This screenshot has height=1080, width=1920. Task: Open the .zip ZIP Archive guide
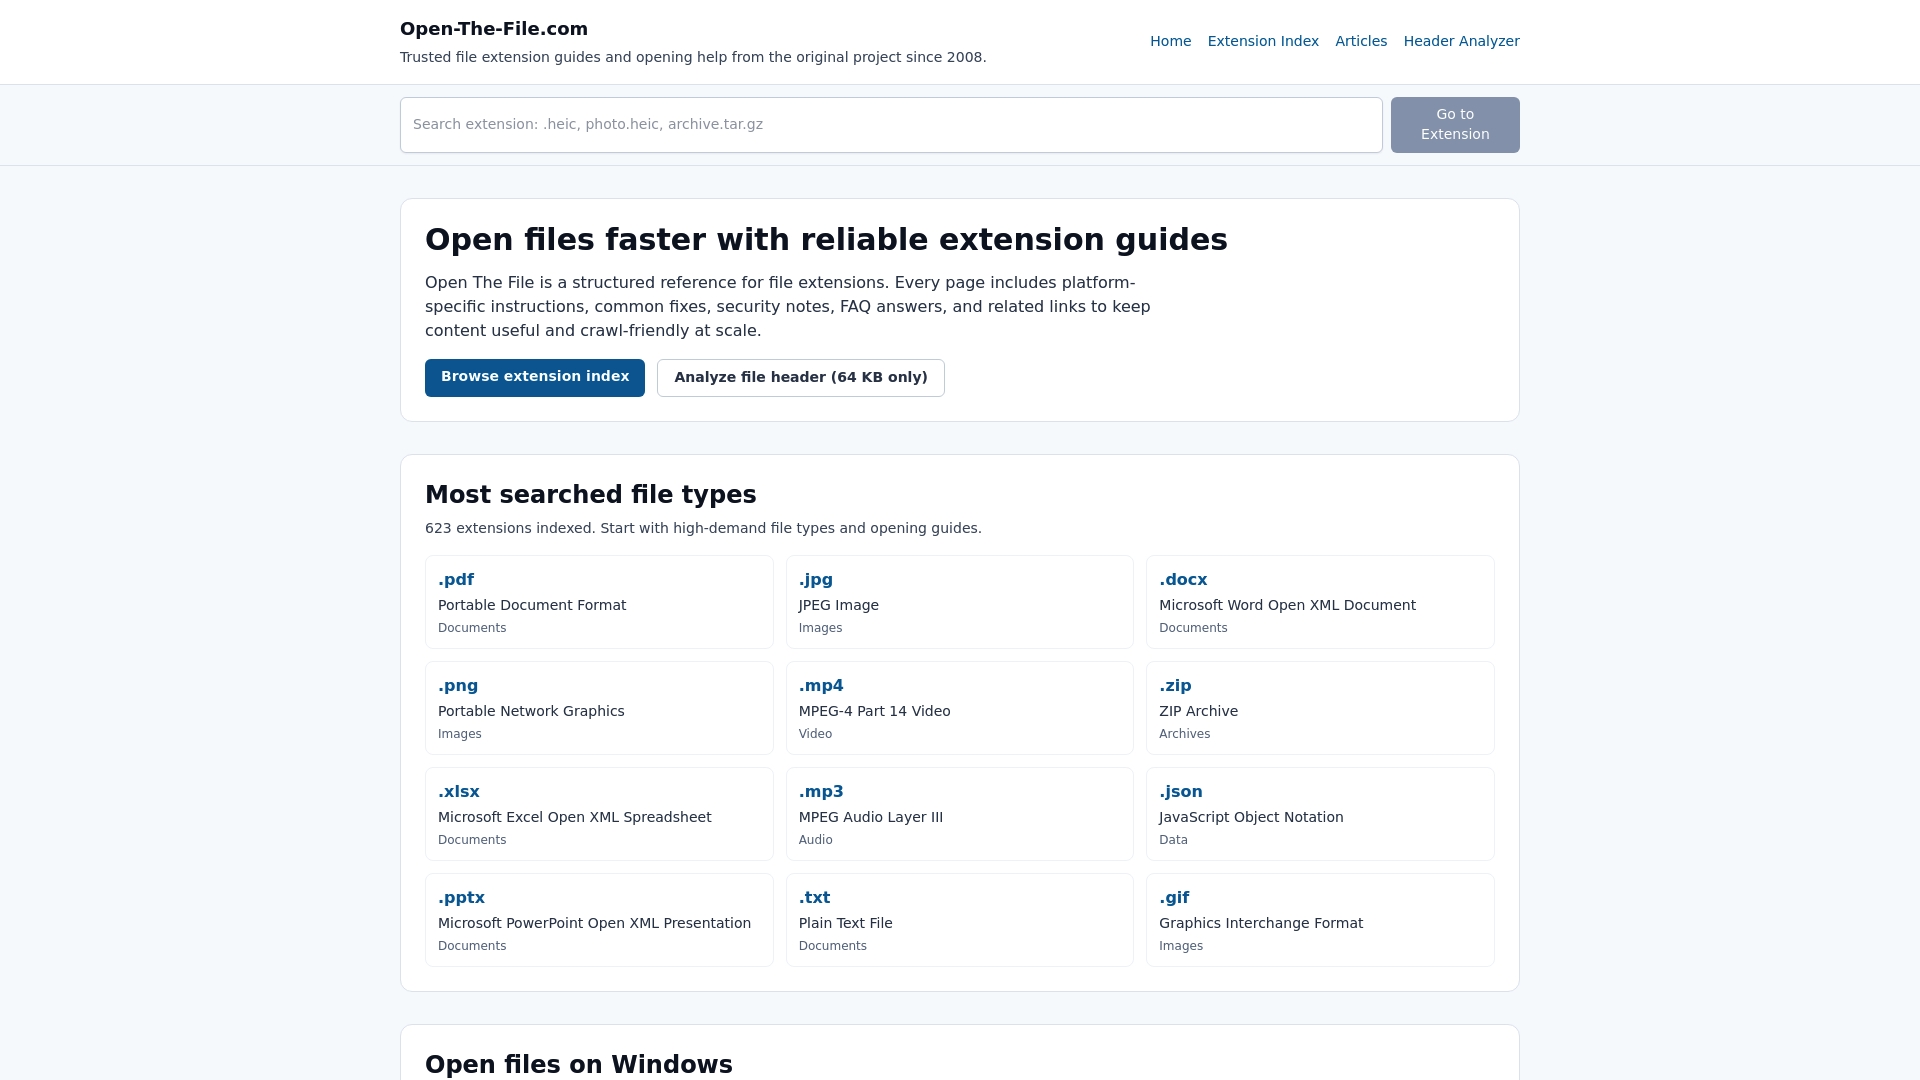(1176, 686)
